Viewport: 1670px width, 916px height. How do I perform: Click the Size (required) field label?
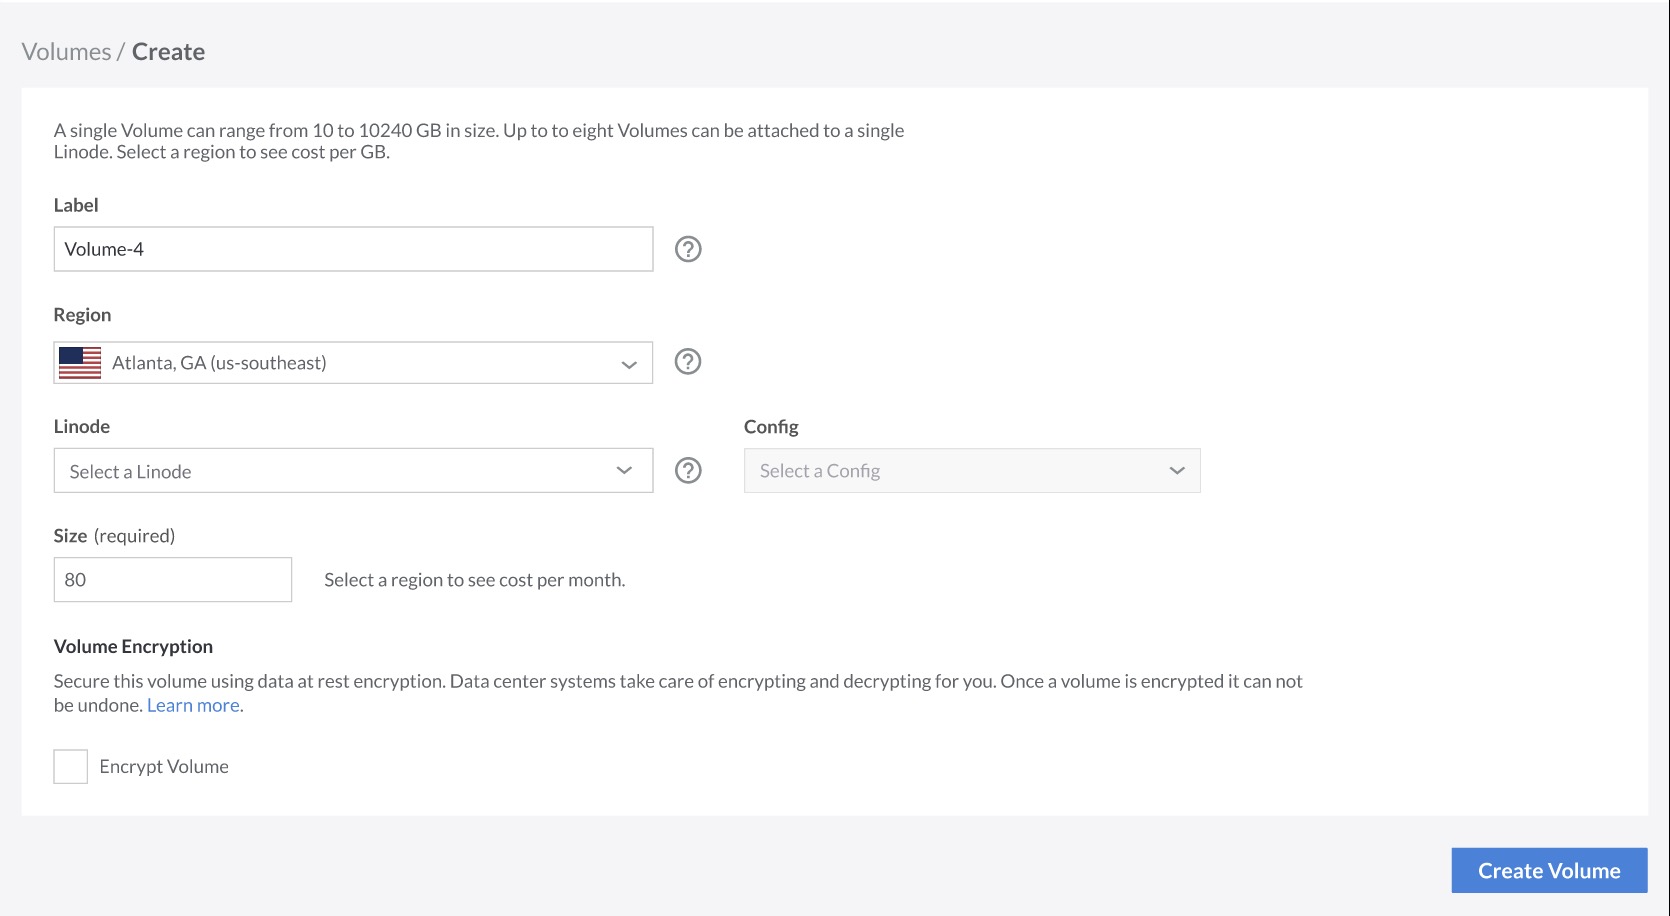coord(114,536)
